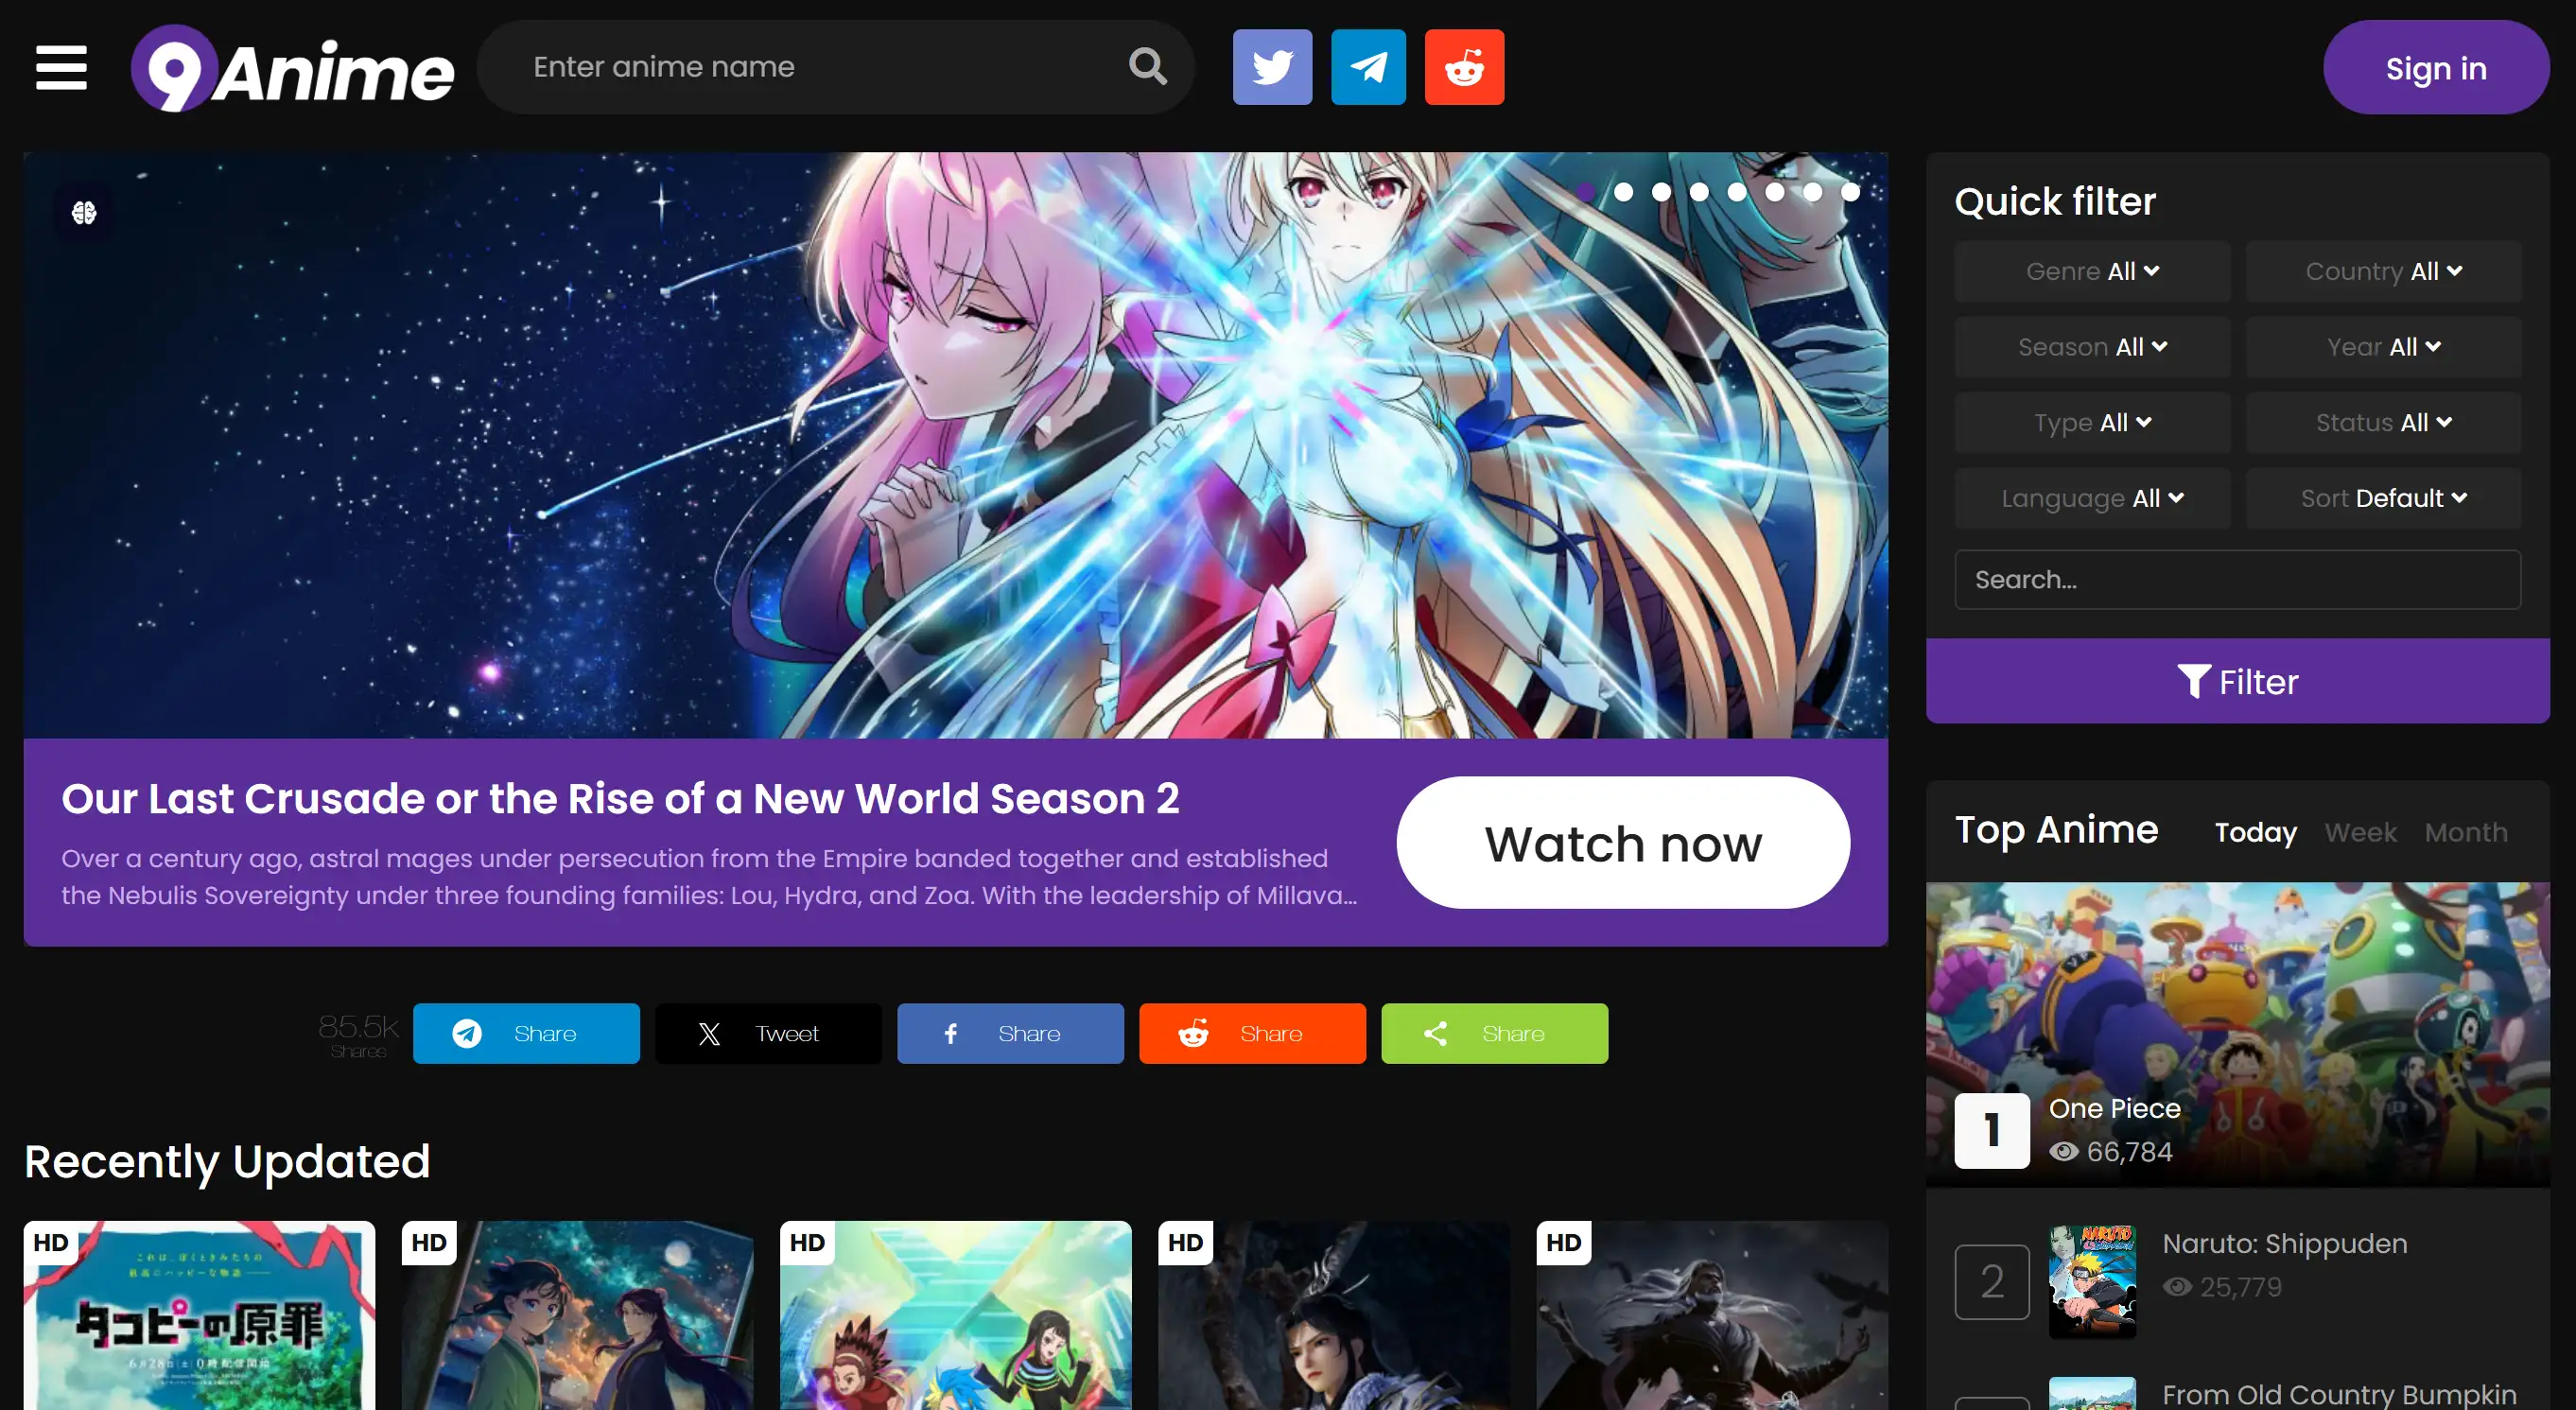Tweet this page via X button
This screenshot has height=1410, width=2576.
click(x=768, y=1033)
